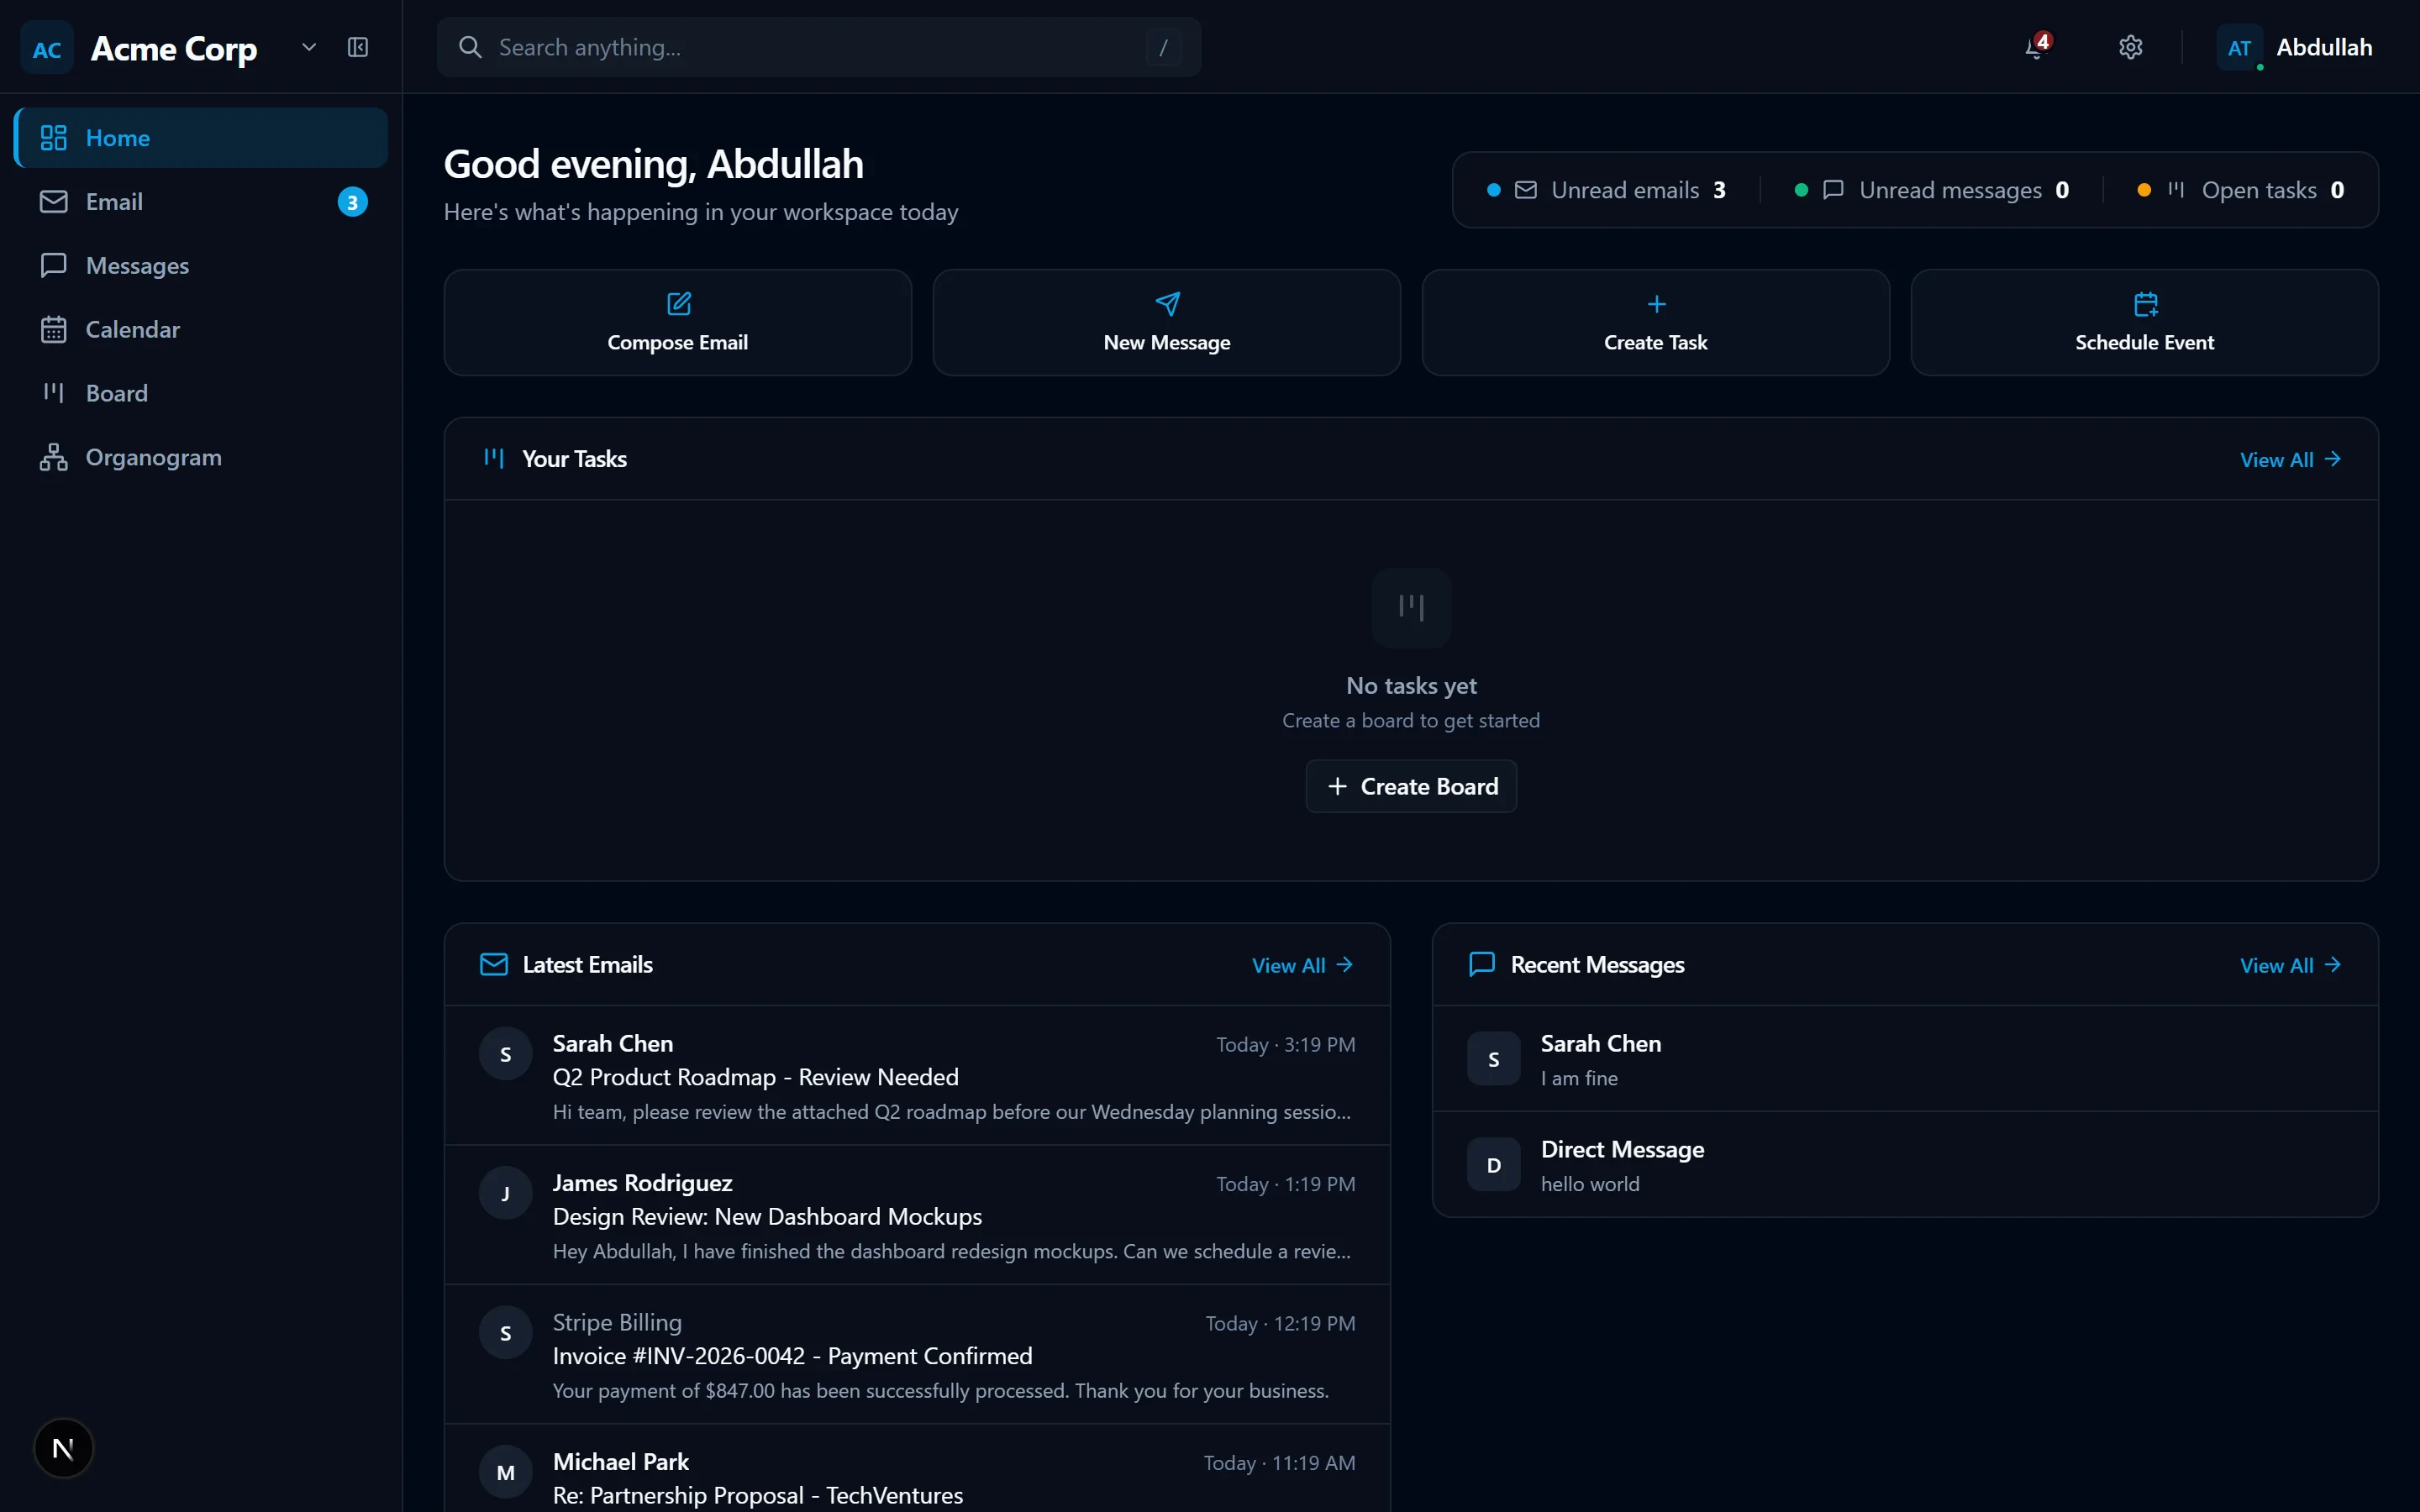Toggle the sidebar collapse panel icon

(x=358, y=47)
